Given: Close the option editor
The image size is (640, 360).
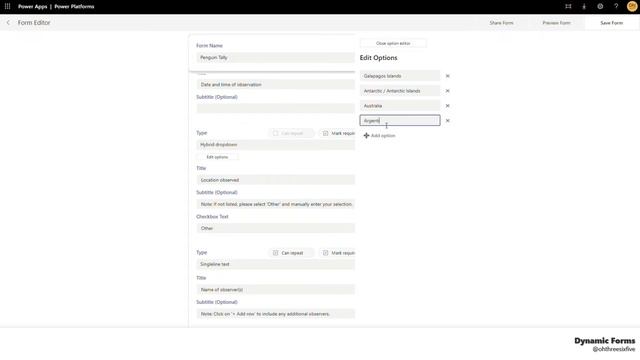Looking at the screenshot, I should (x=393, y=43).
